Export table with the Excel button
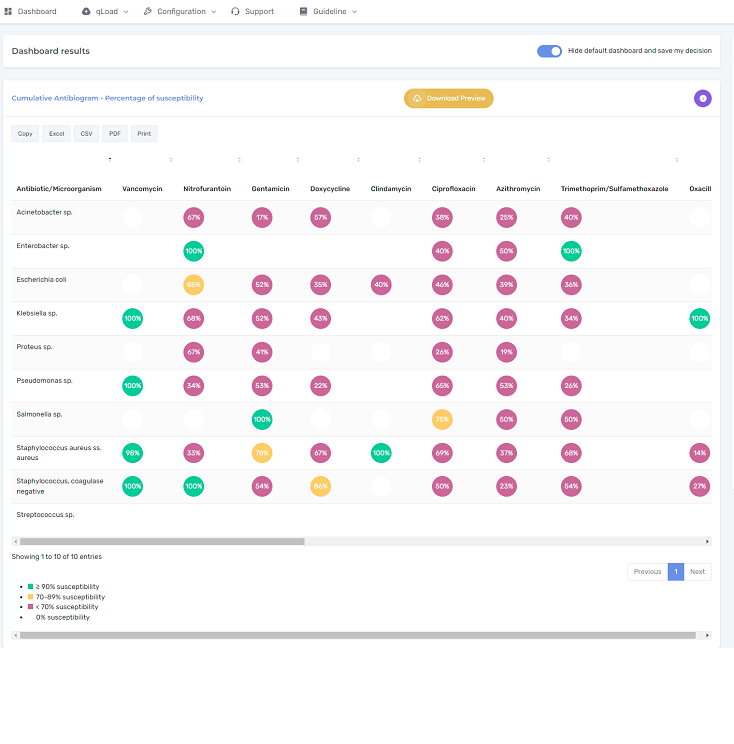734x744 pixels. 56,133
